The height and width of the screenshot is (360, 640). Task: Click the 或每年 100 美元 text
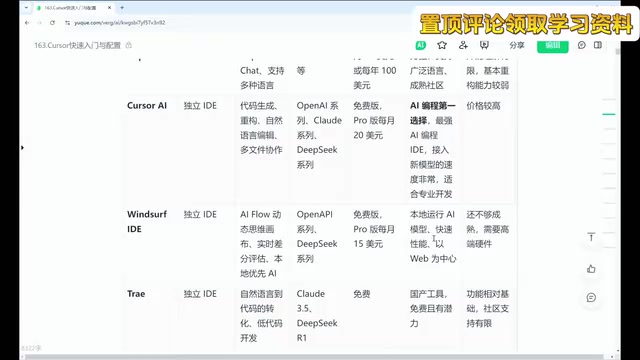point(375,78)
